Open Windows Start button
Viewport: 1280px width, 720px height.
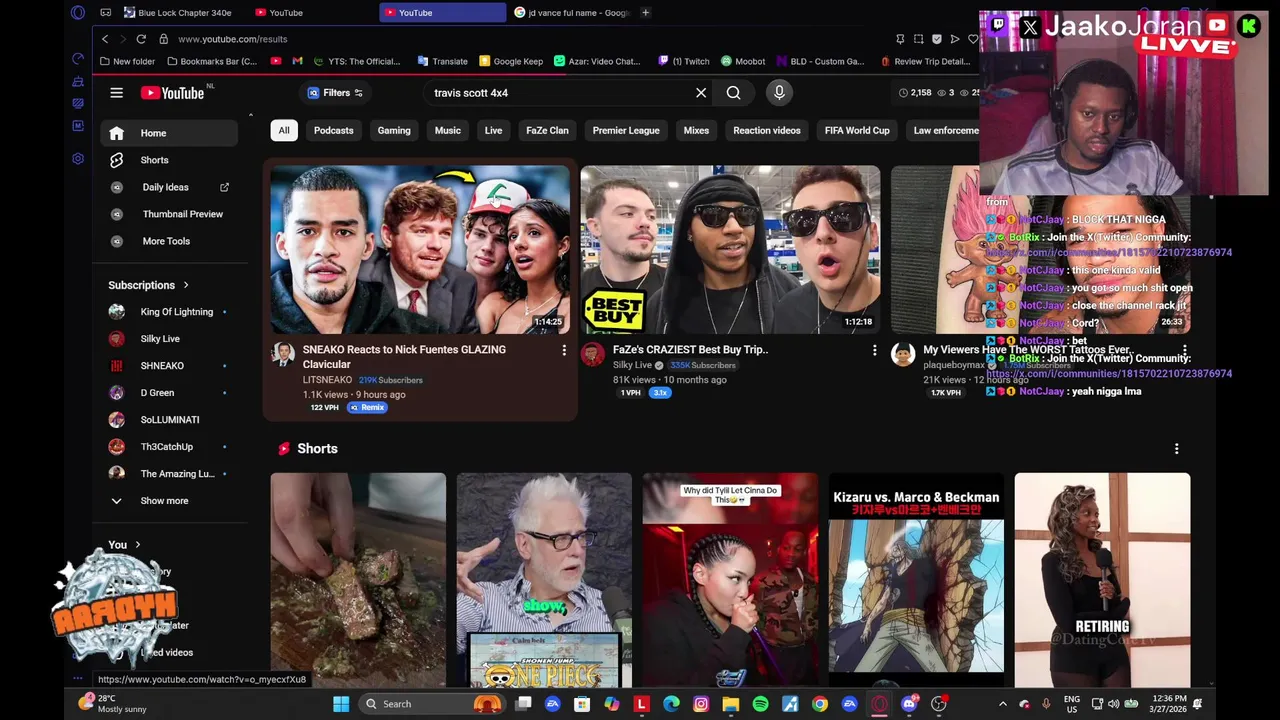pos(341,704)
